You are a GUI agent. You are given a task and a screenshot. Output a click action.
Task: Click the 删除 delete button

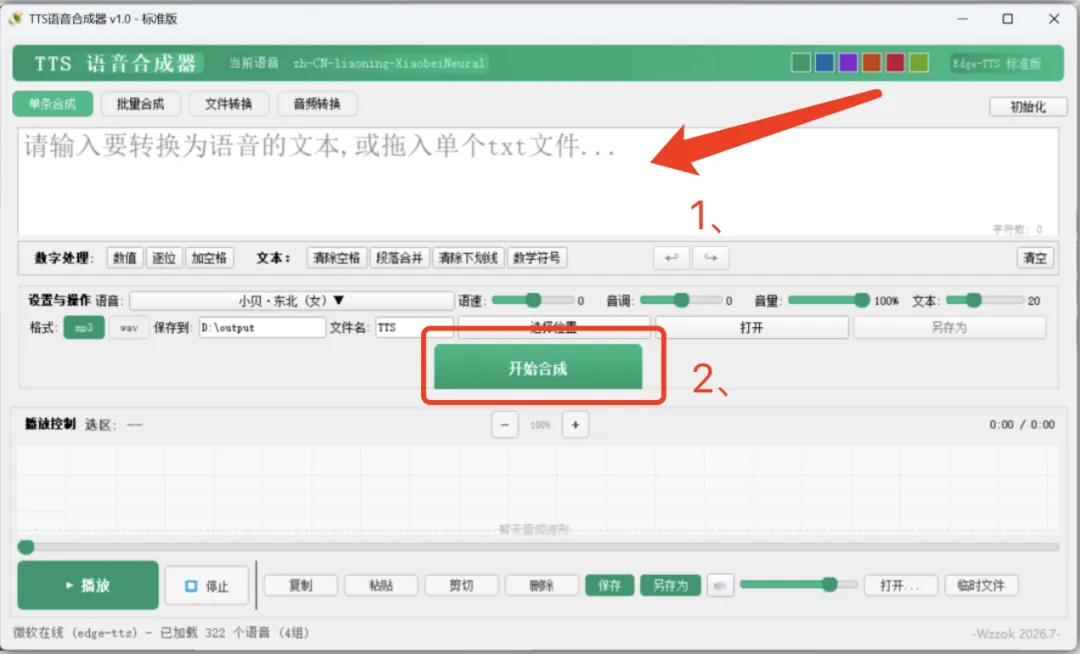[x=542, y=586]
